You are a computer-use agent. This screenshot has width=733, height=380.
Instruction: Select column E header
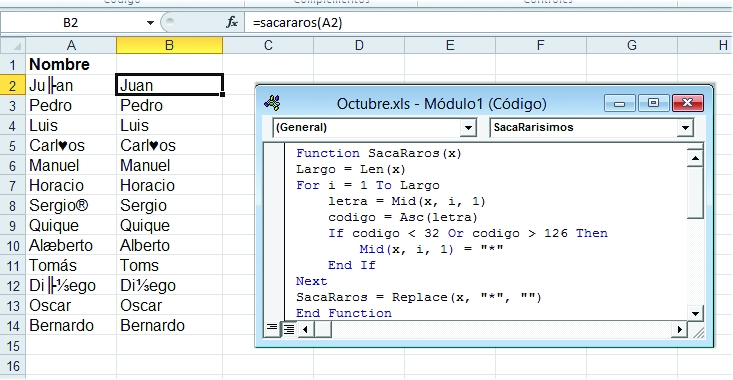450,45
